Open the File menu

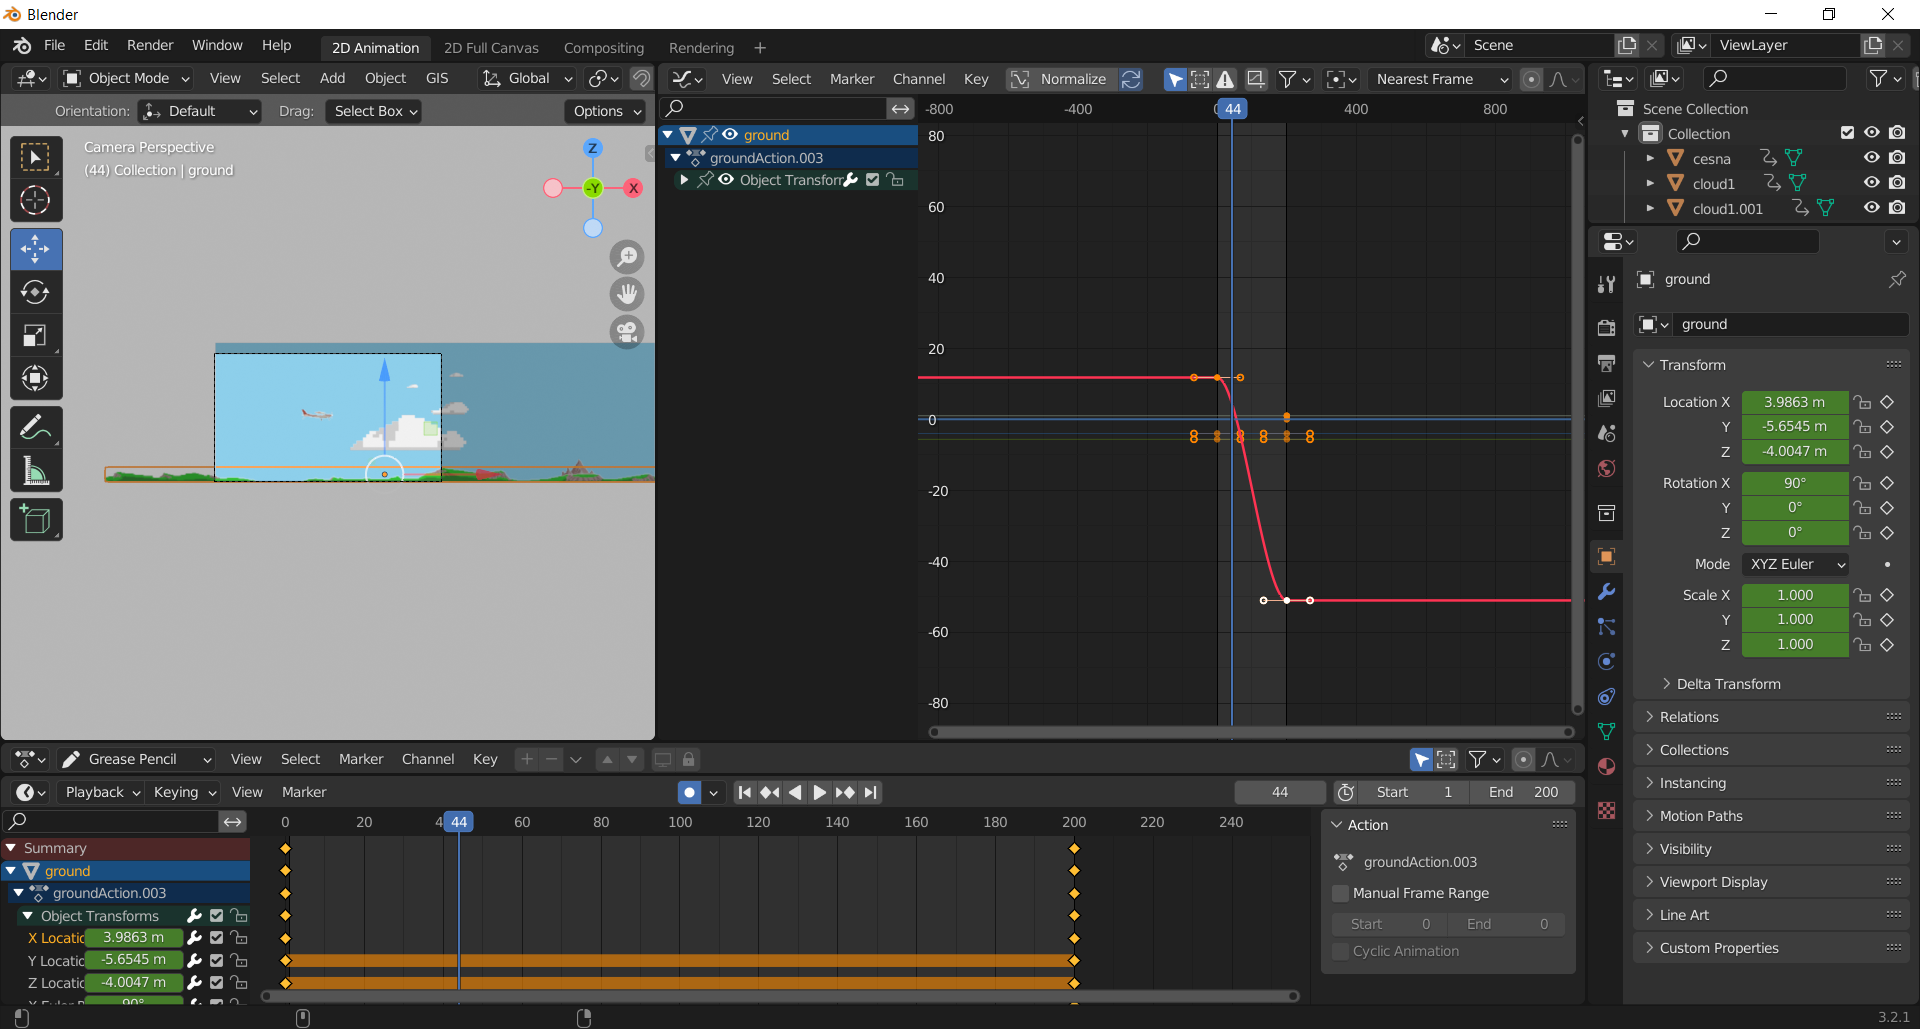pyautogui.click(x=55, y=45)
